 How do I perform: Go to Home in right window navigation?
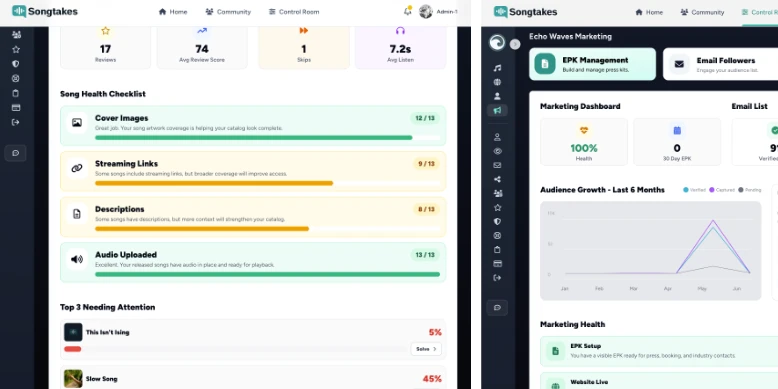coord(649,12)
